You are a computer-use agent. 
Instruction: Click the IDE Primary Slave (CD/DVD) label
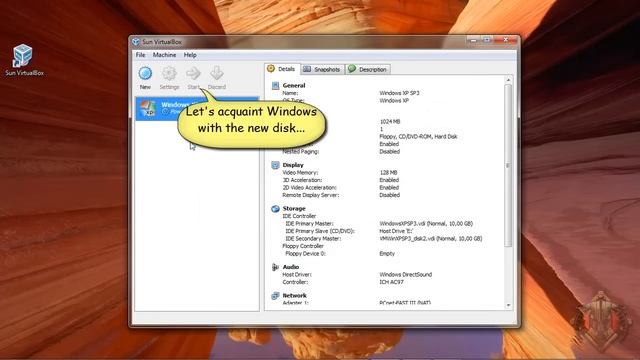tap(320, 231)
